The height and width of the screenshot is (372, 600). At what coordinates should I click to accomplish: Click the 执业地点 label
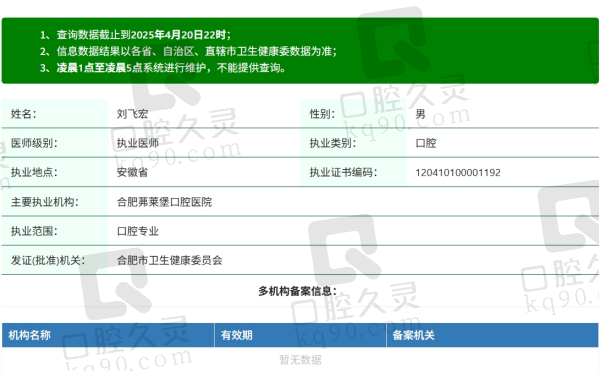34,172
